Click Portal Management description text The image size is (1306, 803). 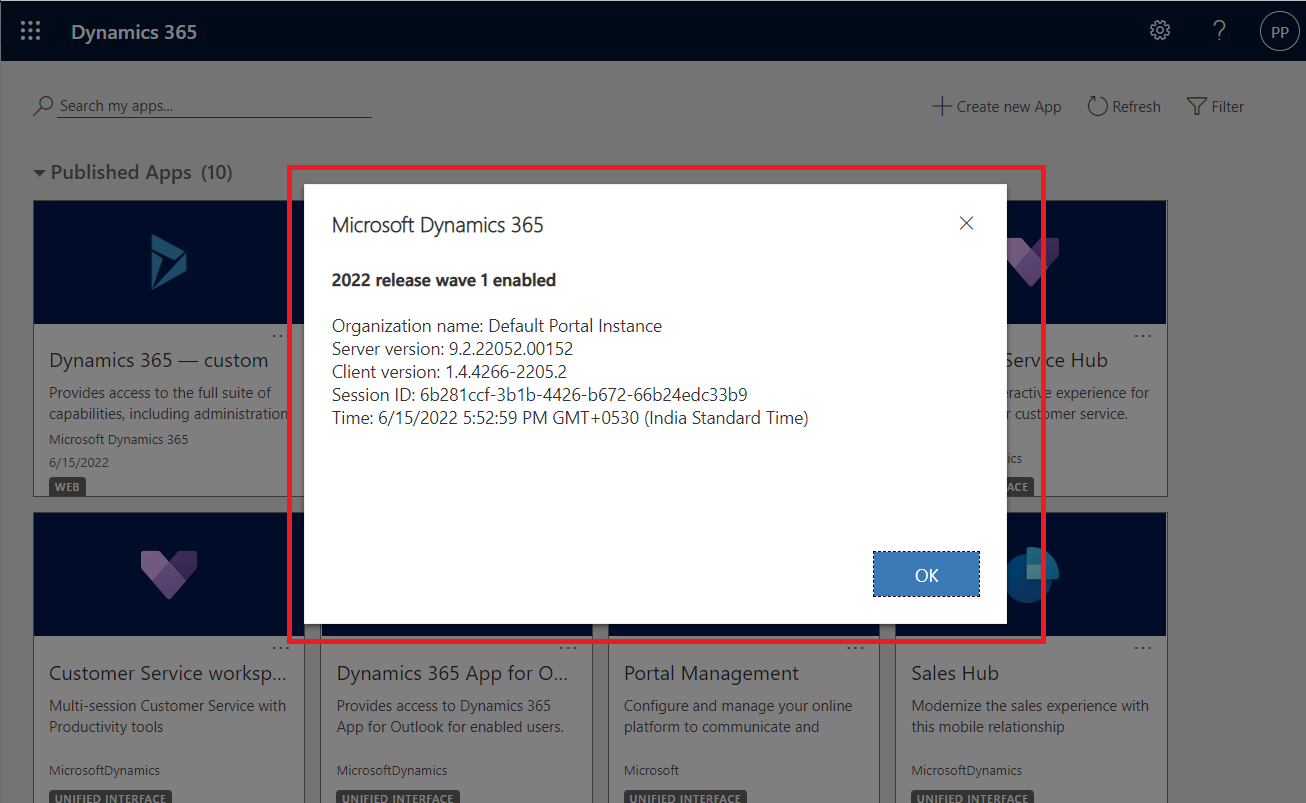738,716
